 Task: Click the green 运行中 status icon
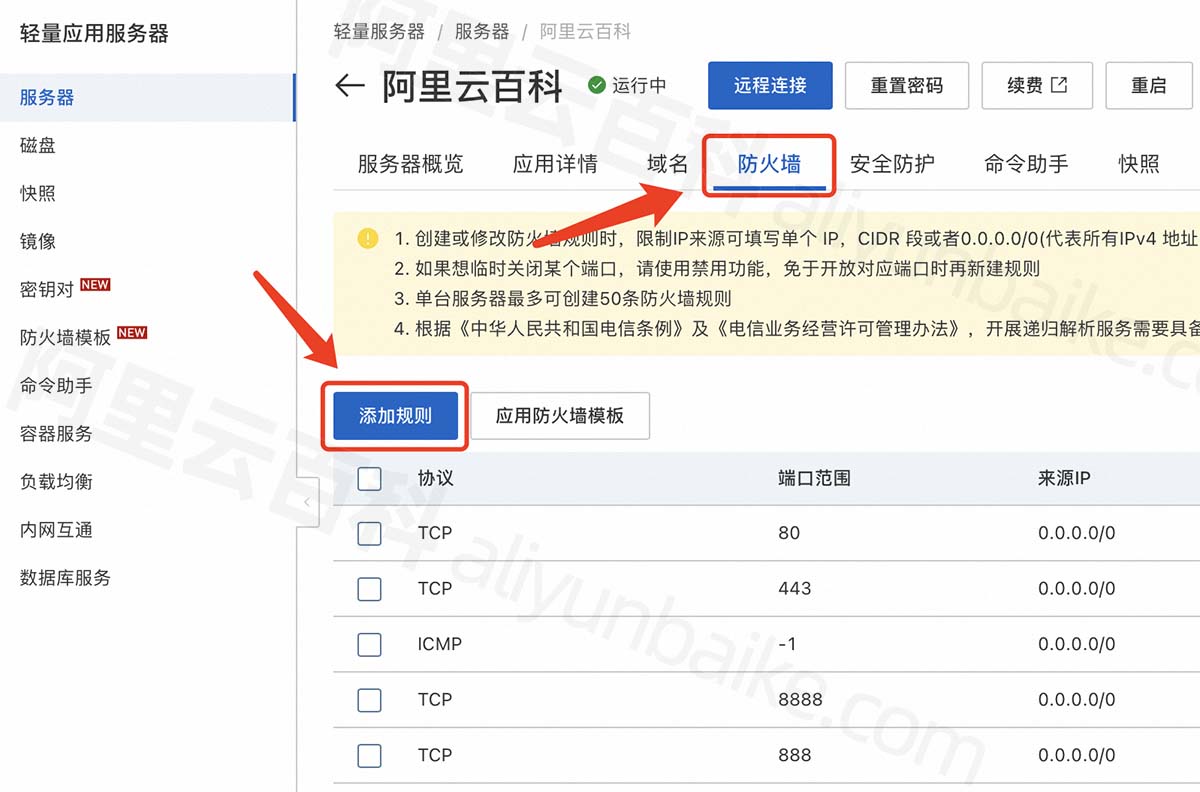(597, 85)
